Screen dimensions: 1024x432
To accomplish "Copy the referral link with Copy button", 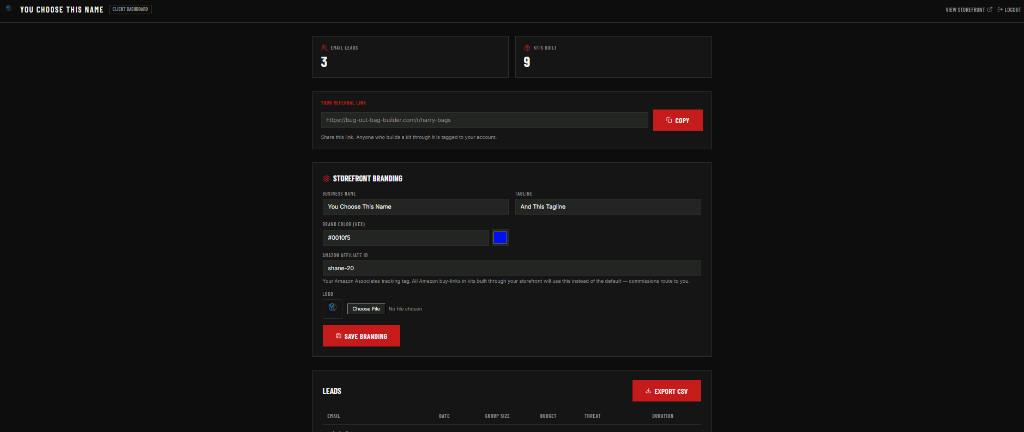I will coord(678,120).
